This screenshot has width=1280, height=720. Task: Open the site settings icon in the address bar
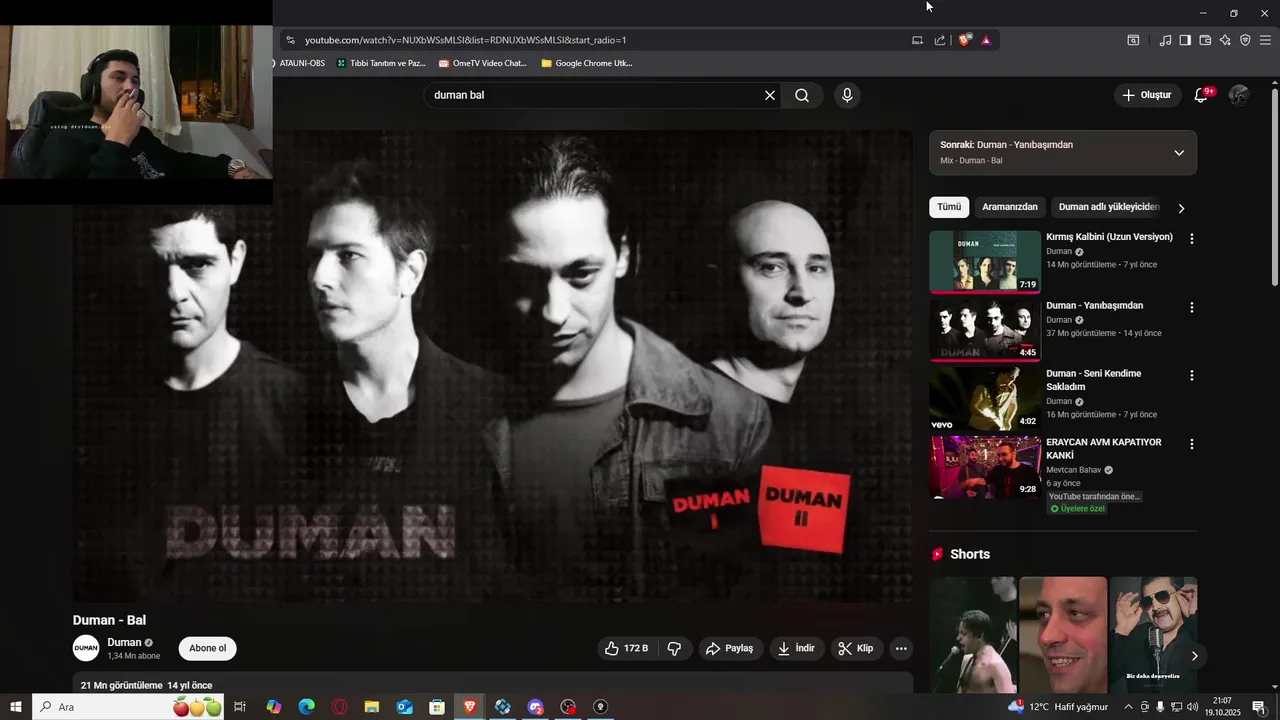(x=290, y=40)
